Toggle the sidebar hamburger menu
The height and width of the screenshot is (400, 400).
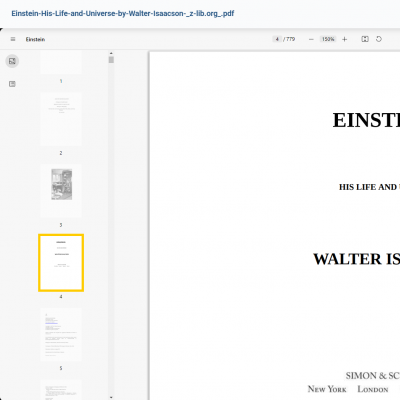click(x=13, y=39)
